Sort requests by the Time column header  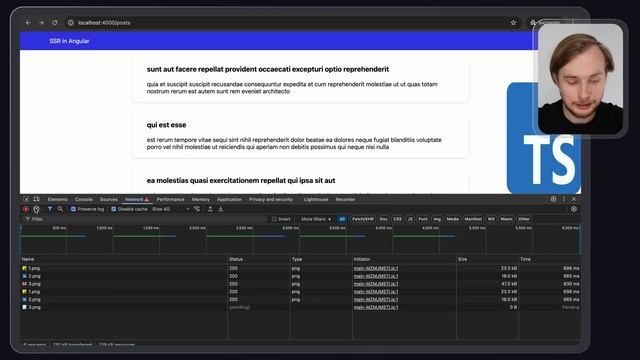tap(549, 259)
